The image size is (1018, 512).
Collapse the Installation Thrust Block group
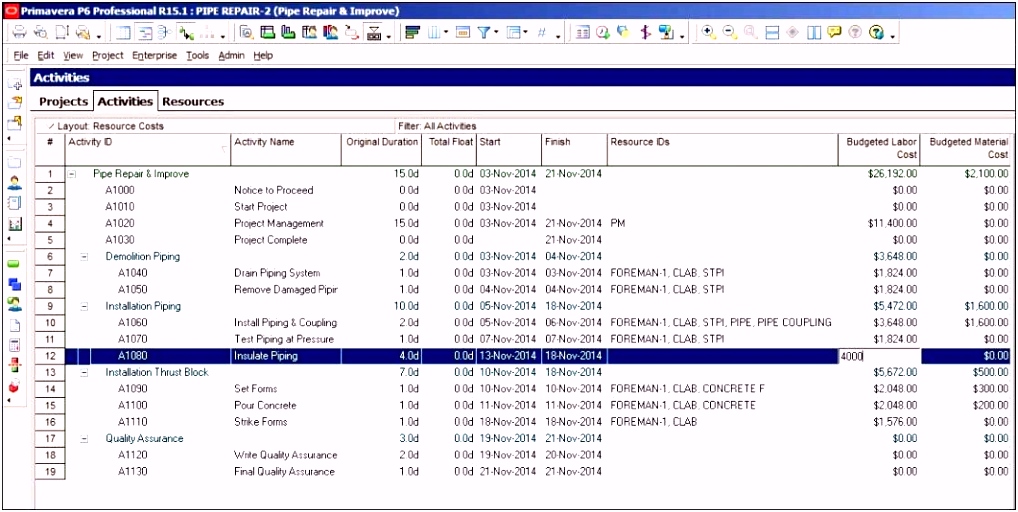click(84, 372)
